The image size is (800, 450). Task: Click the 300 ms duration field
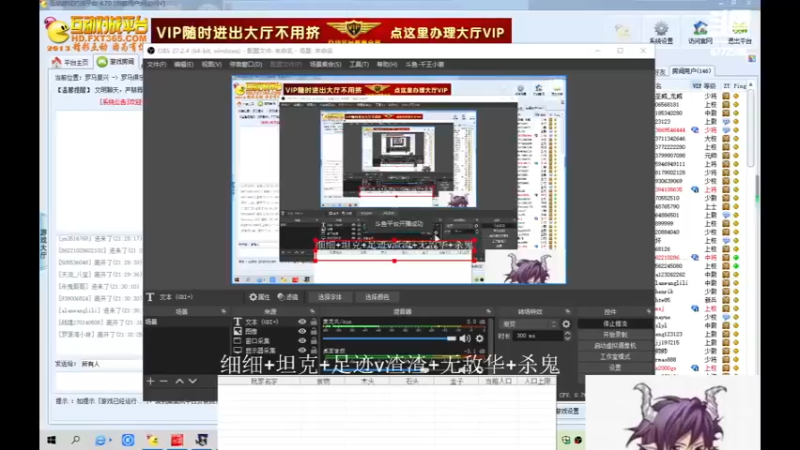538,336
